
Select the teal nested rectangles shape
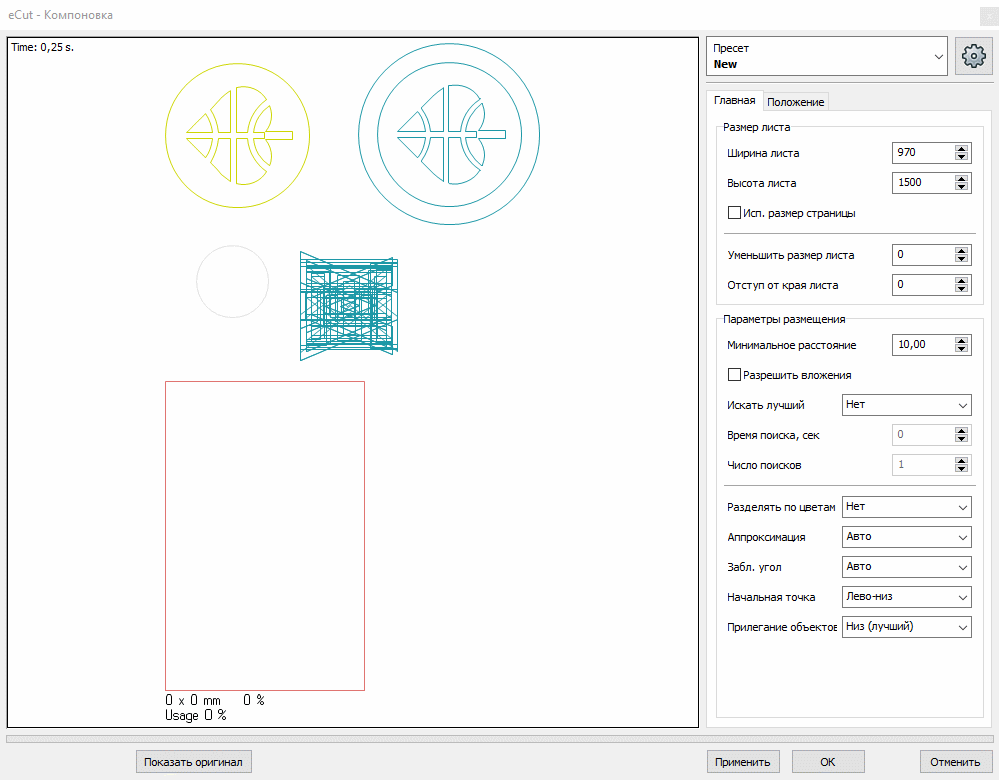coord(349,306)
